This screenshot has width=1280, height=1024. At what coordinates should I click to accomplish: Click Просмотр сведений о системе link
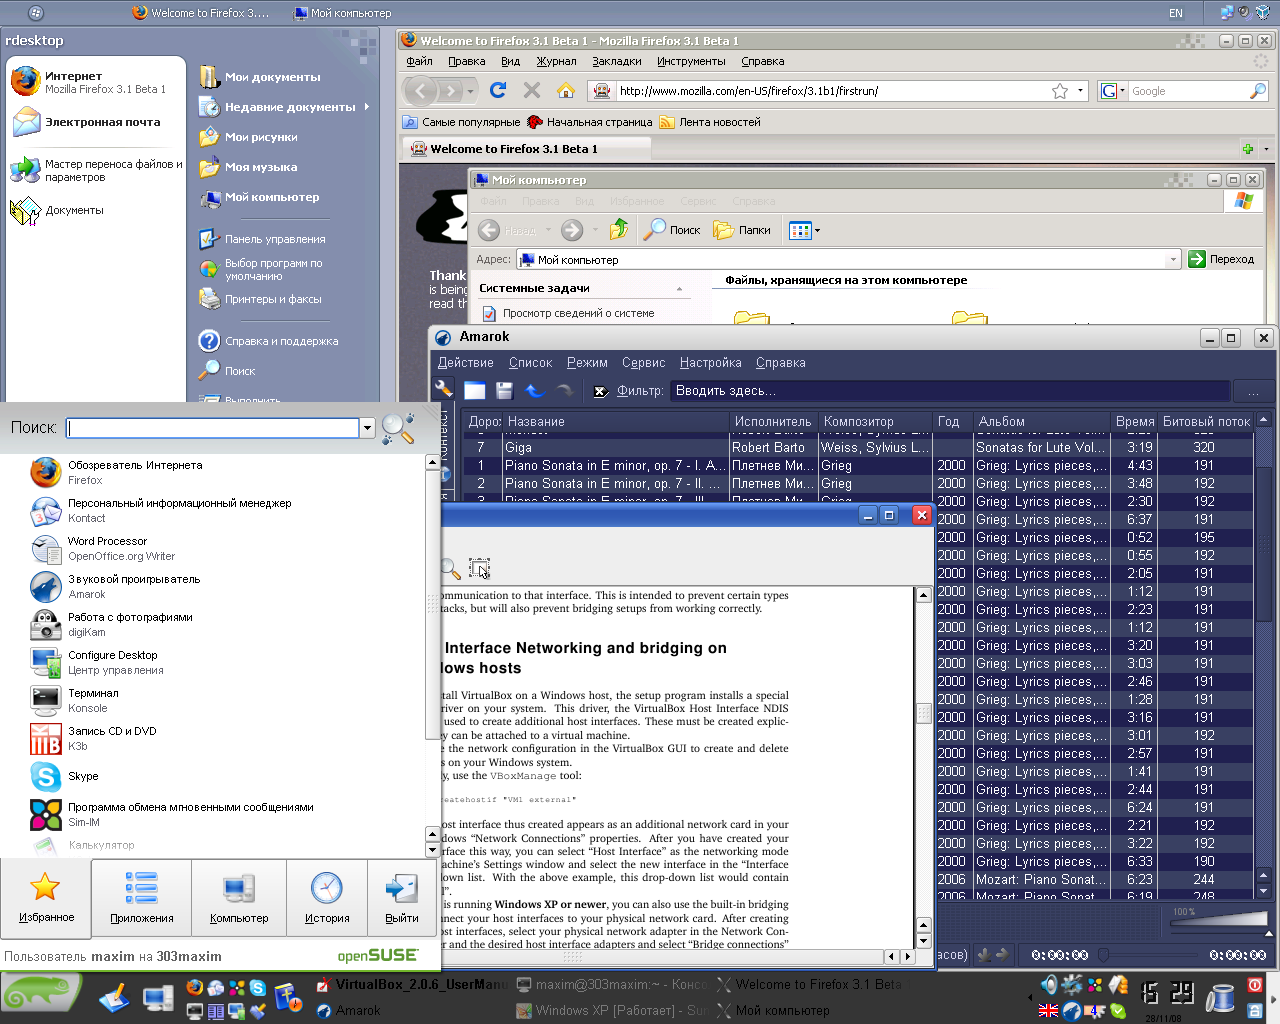(x=578, y=313)
